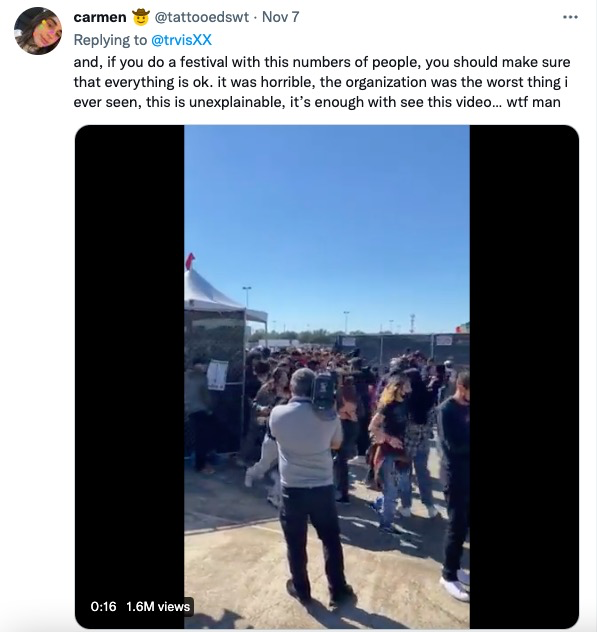The image size is (597, 632).
Task: Click the 1.6M views counter
Action: point(158,607)
